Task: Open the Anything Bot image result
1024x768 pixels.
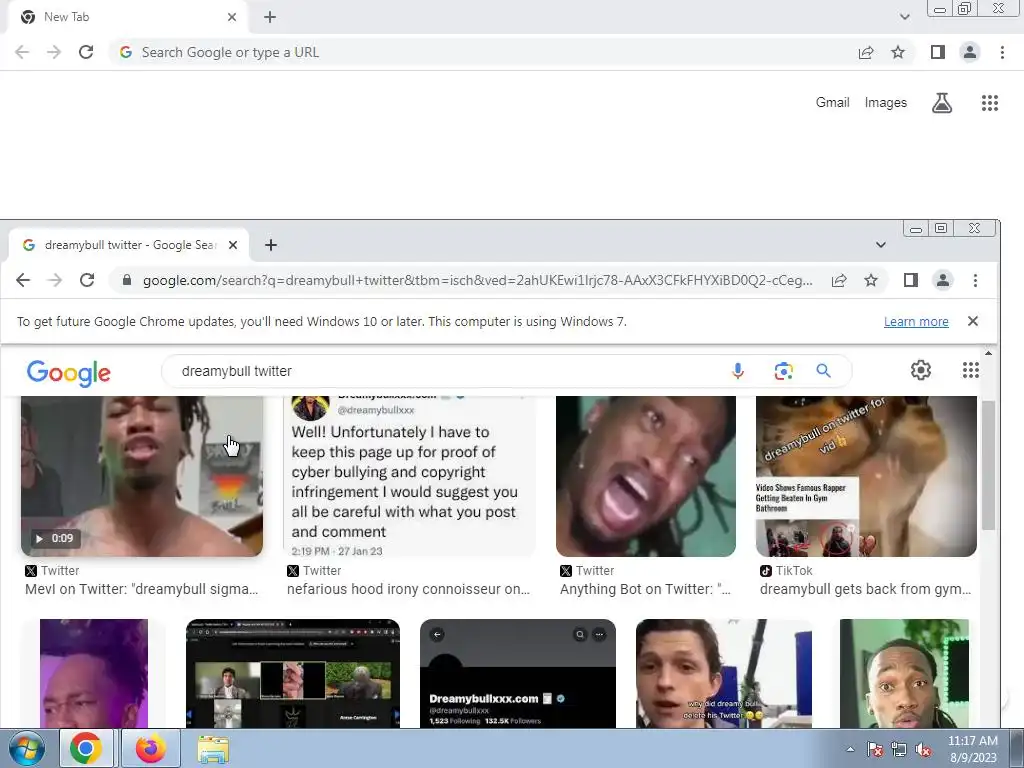Action: (646, 476)
